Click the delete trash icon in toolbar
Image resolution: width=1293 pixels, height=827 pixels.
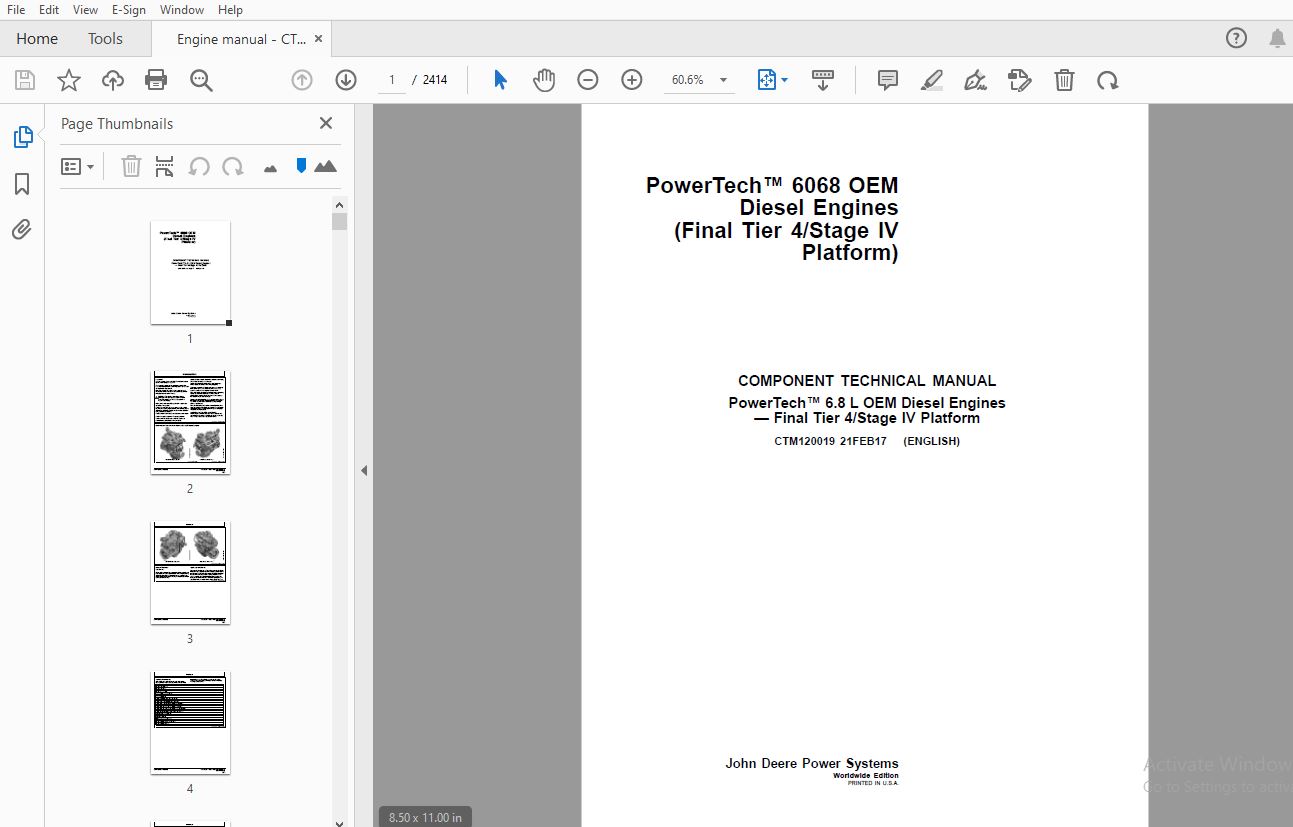click(1064, 80)
